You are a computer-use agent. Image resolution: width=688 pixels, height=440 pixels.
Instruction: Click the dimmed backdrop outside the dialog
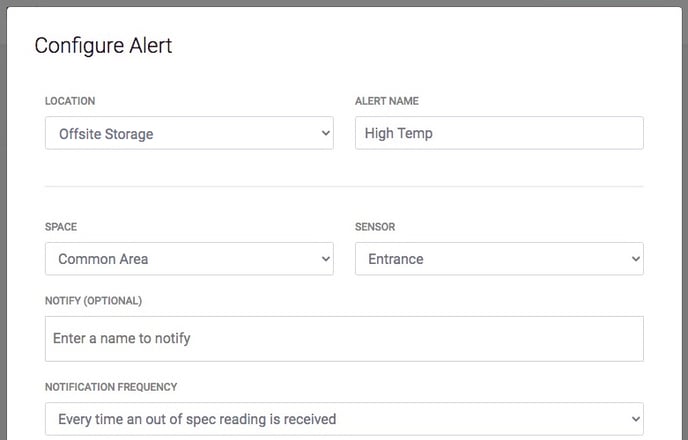(3, 219)
